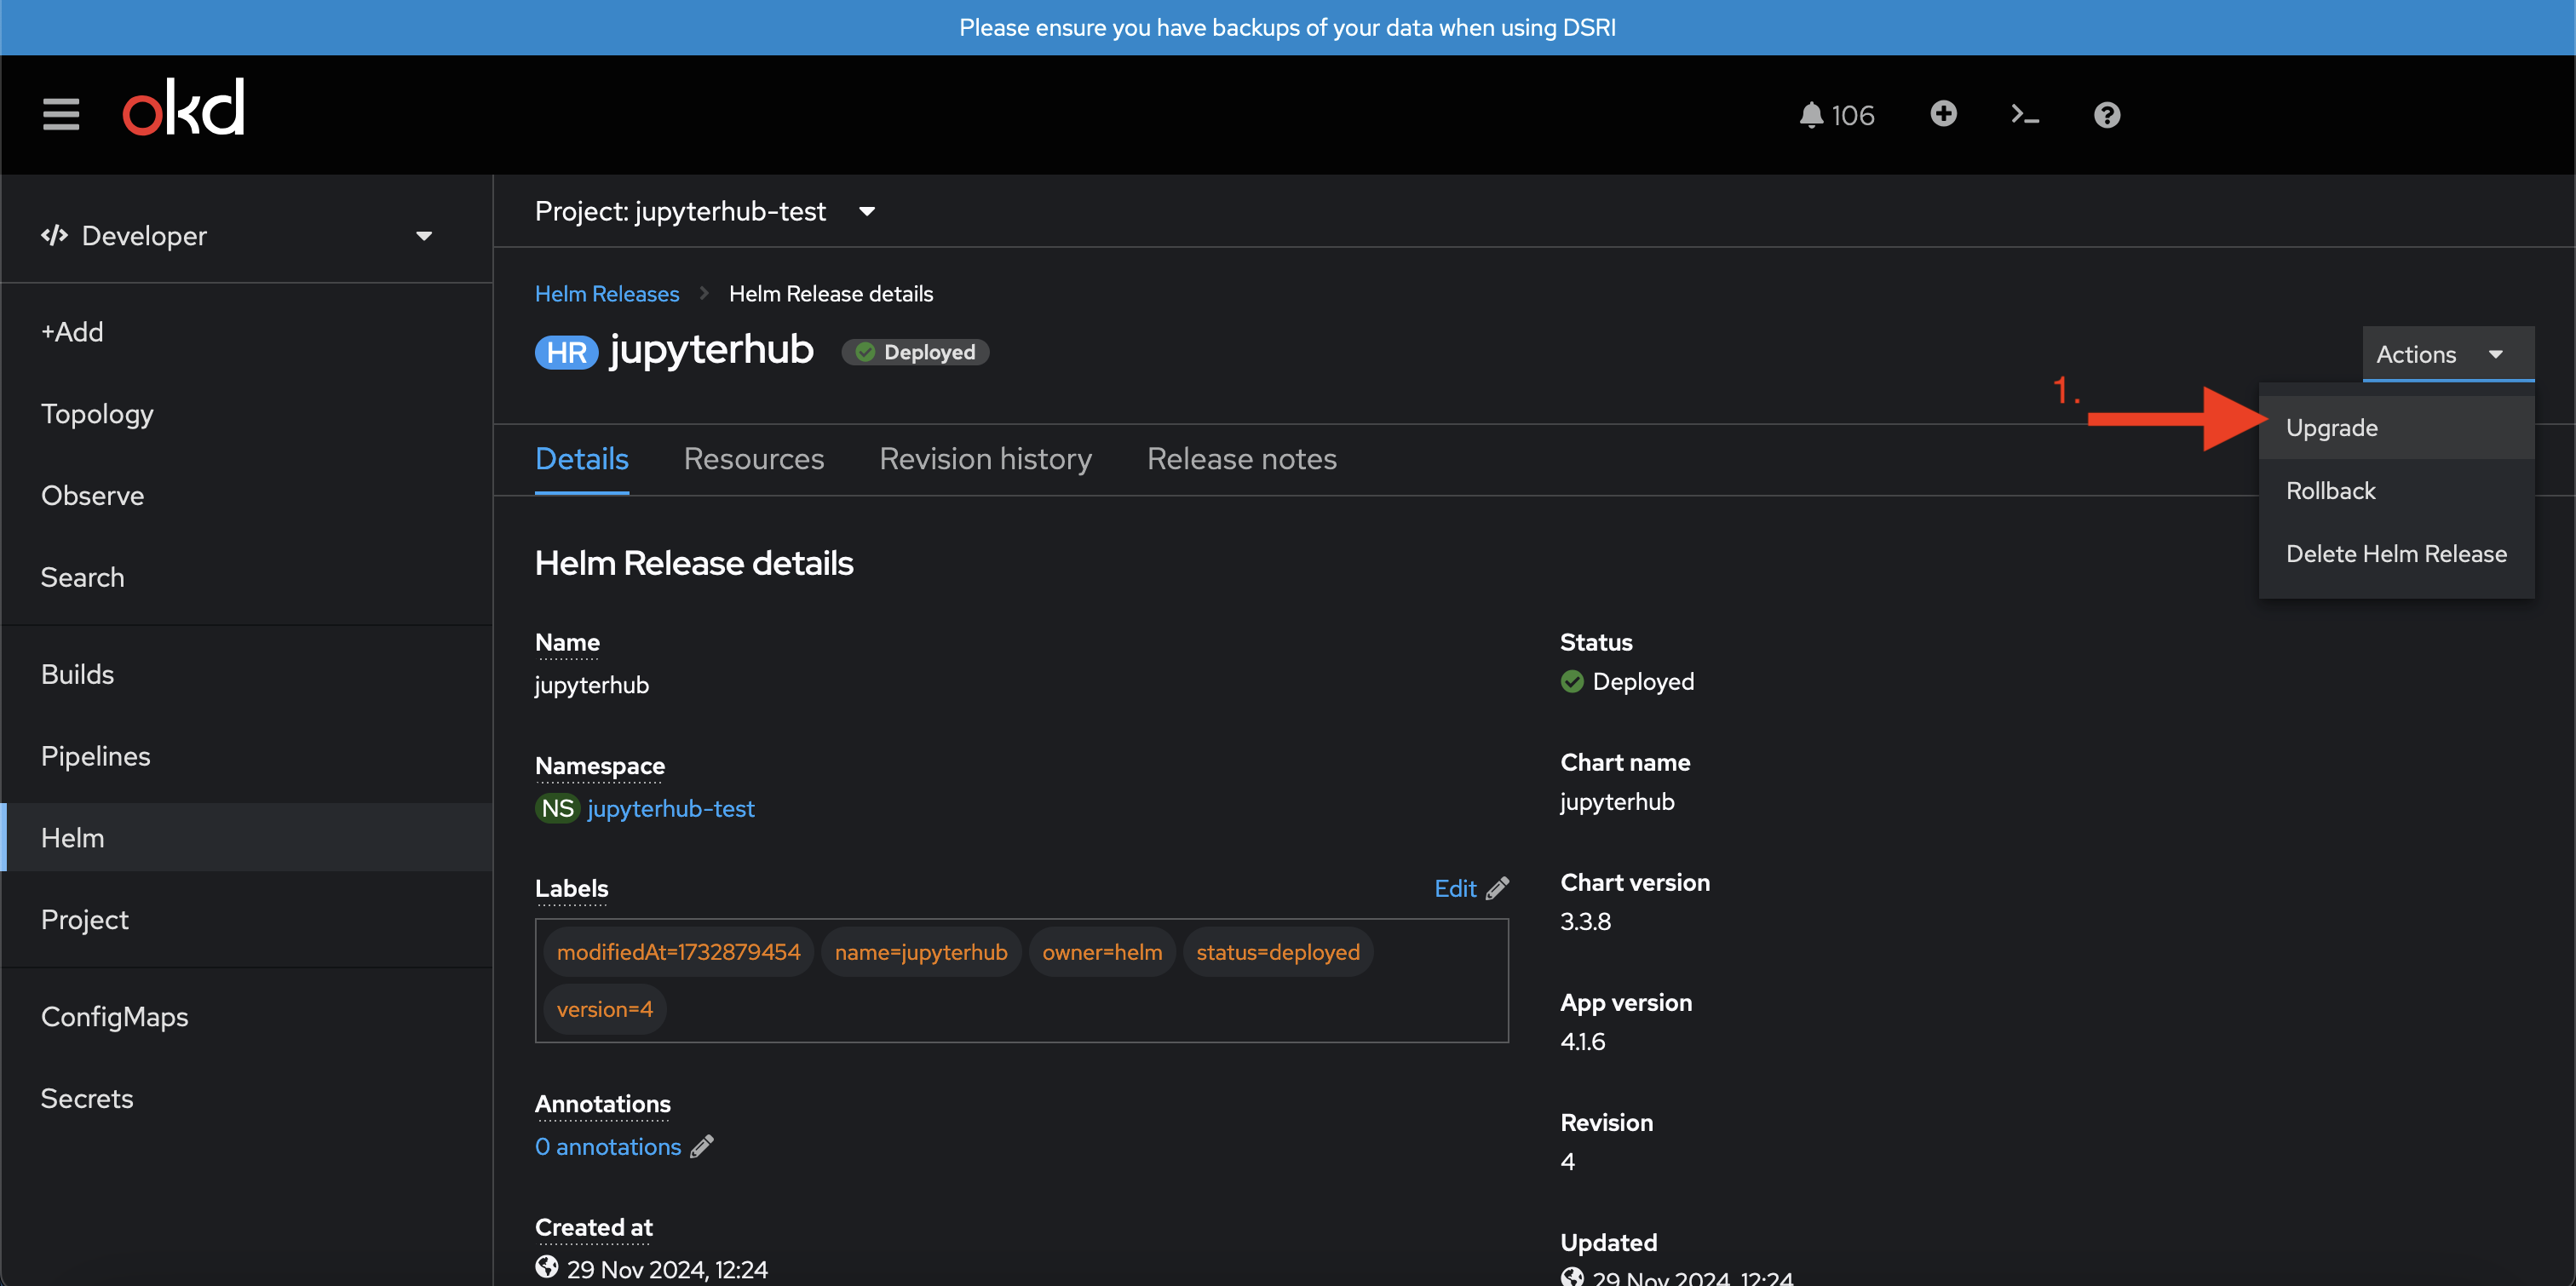Click the modifiedAt=1732879454 label chip
Screen dimensions: 2576x1286
(x=678, y=952)
